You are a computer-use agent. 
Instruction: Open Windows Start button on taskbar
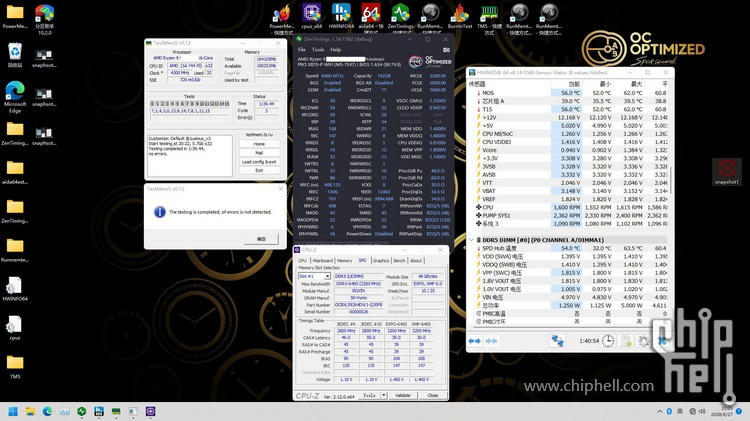pos(13,411)
